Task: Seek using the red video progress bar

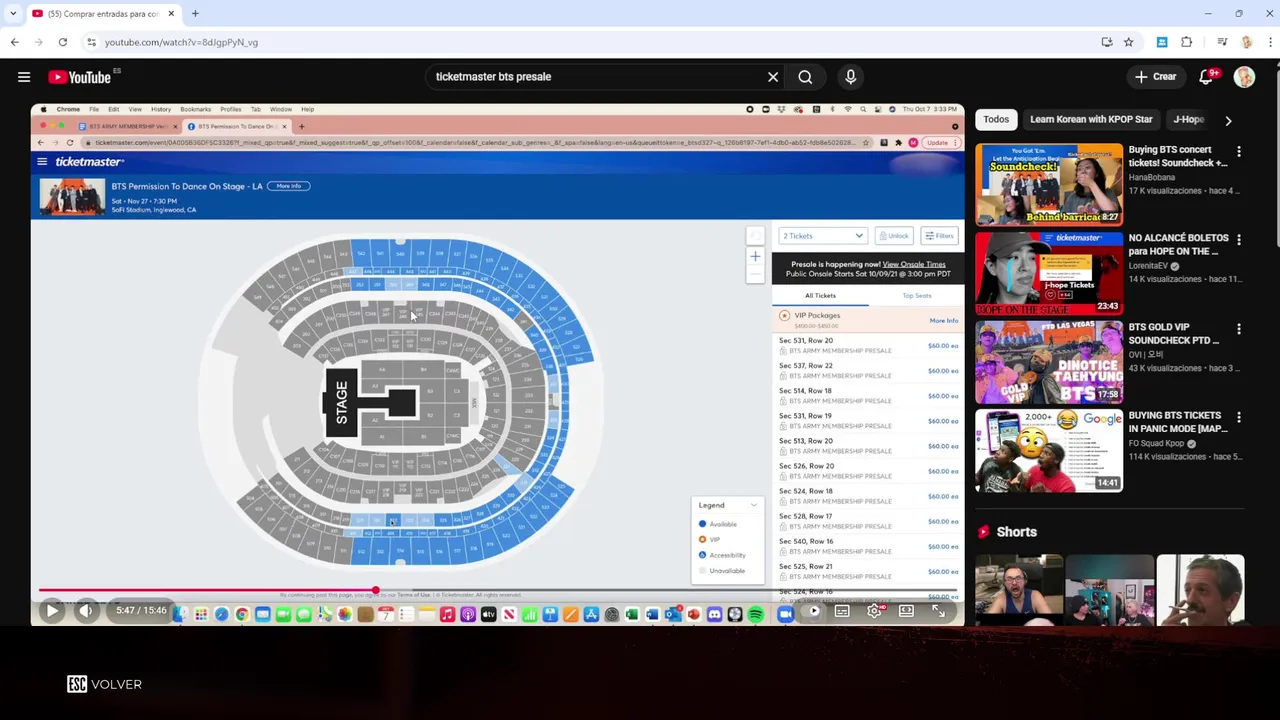Action: point(497,590)
